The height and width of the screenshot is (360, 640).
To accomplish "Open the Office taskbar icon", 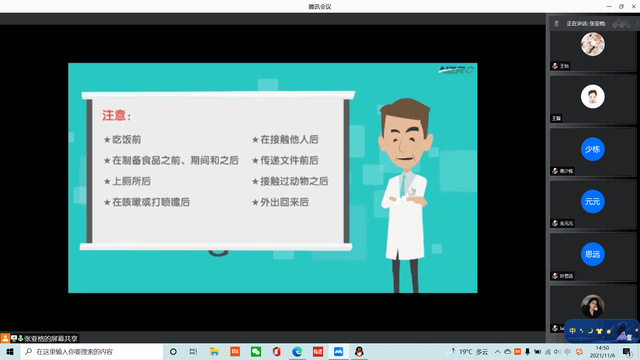I will click(x=276, y=351).
